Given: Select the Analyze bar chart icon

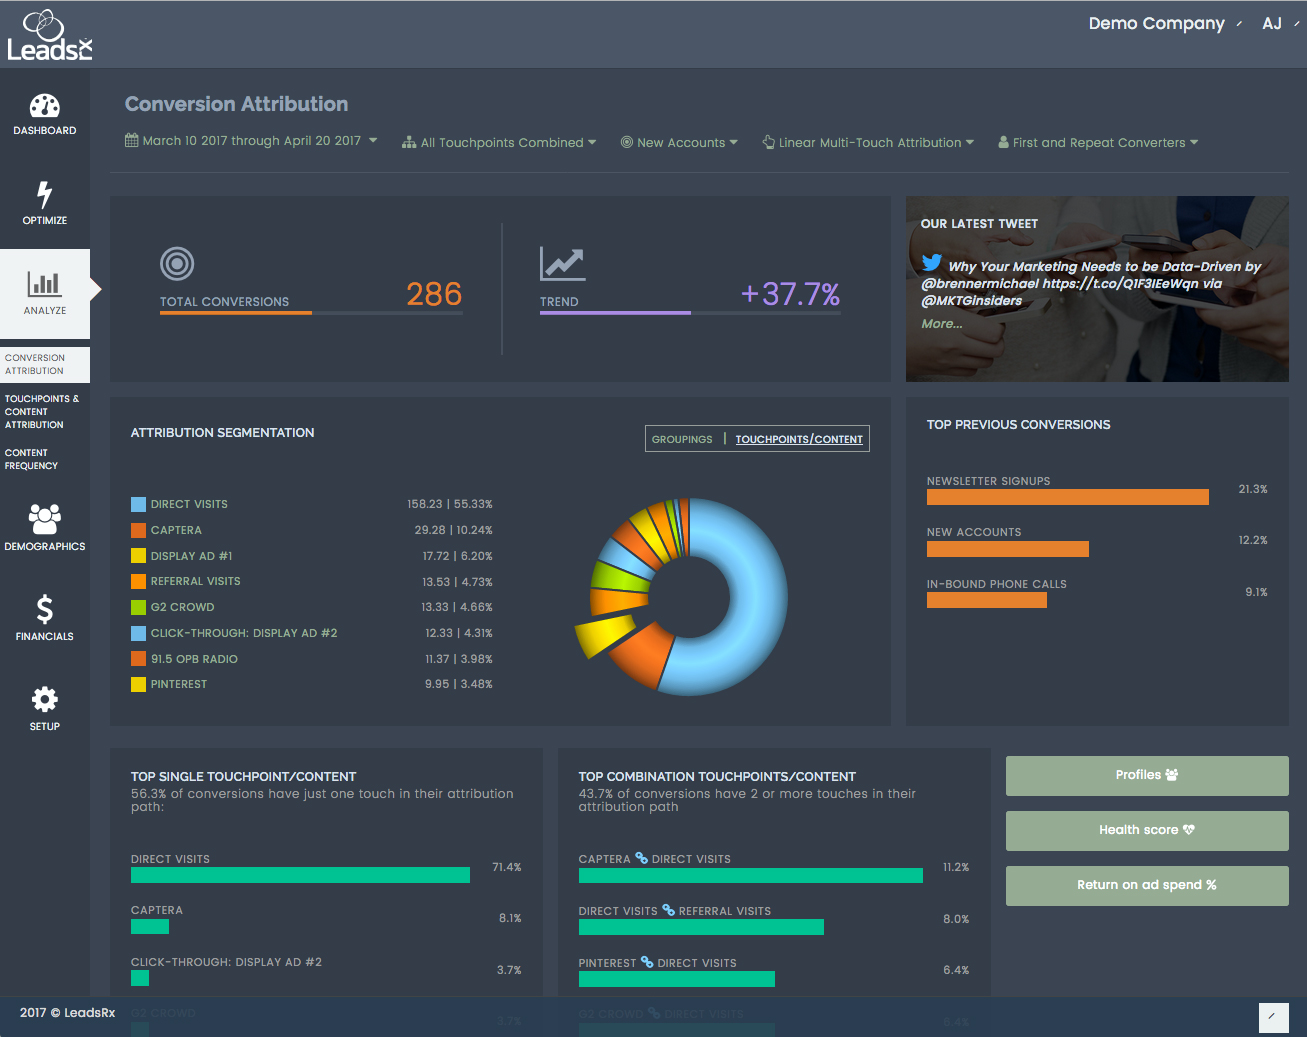Looking at the screenshot, I should tap(44, 283).
